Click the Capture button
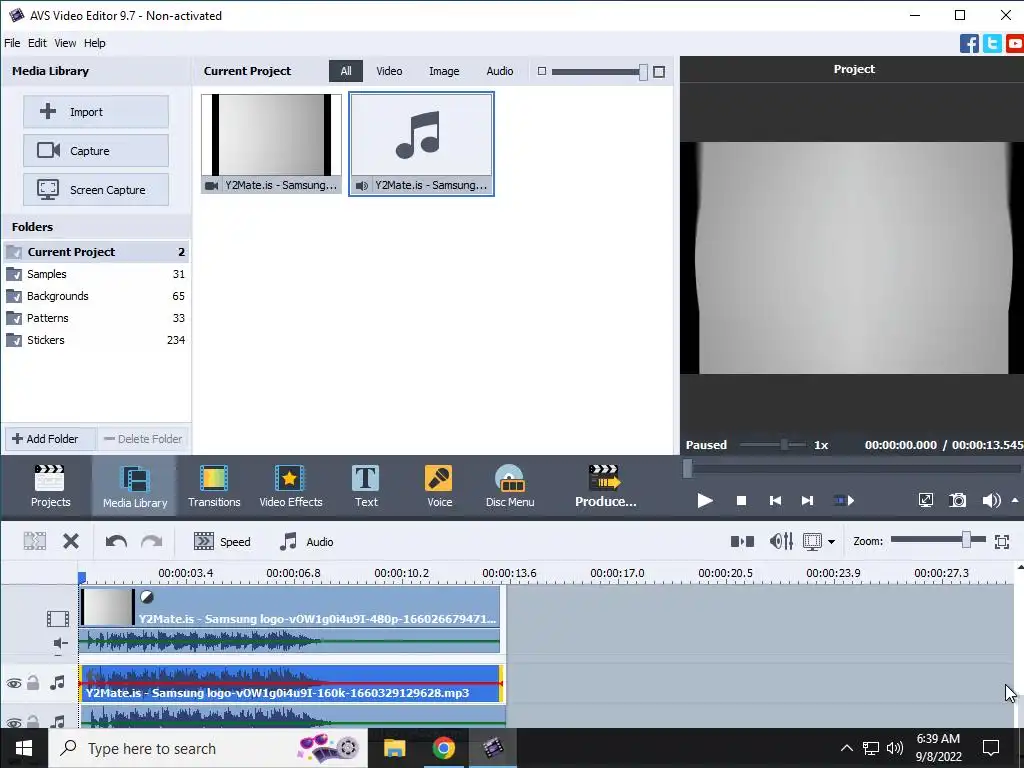1024x768 pixels. 96,151
